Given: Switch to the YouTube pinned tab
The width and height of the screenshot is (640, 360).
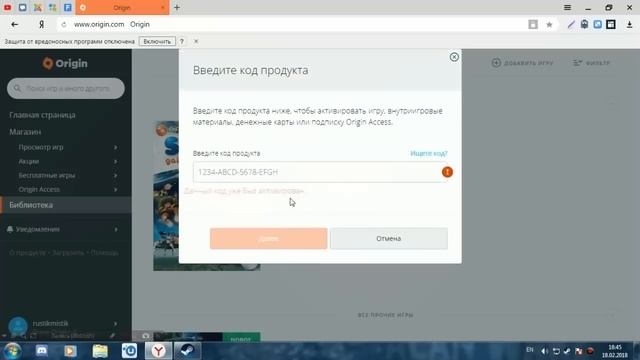Looking at the screenshot, I should tap(7, 7).
